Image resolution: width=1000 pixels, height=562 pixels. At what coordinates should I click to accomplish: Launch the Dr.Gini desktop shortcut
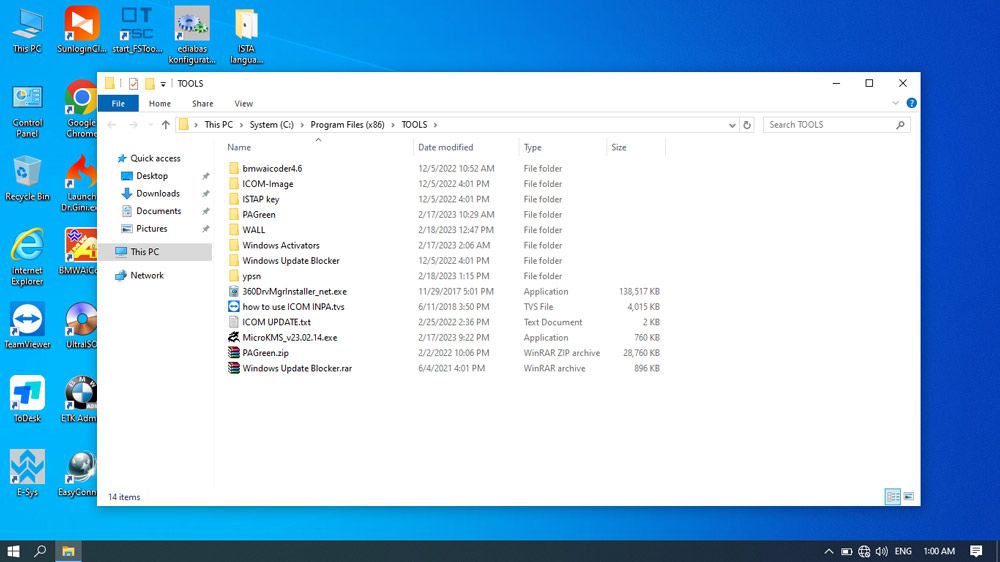(x=80, y=182)
